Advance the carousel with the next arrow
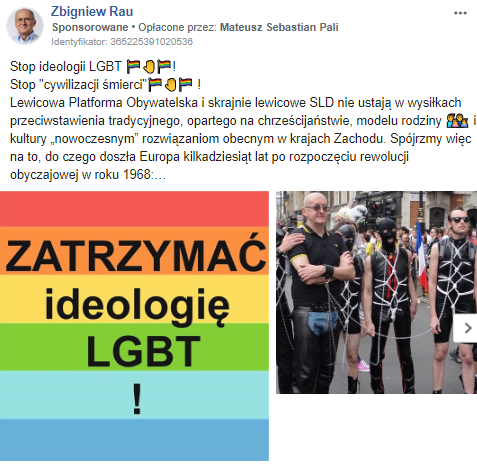The width and height of the screenshot is (477, 470). (x=467, y=328)
